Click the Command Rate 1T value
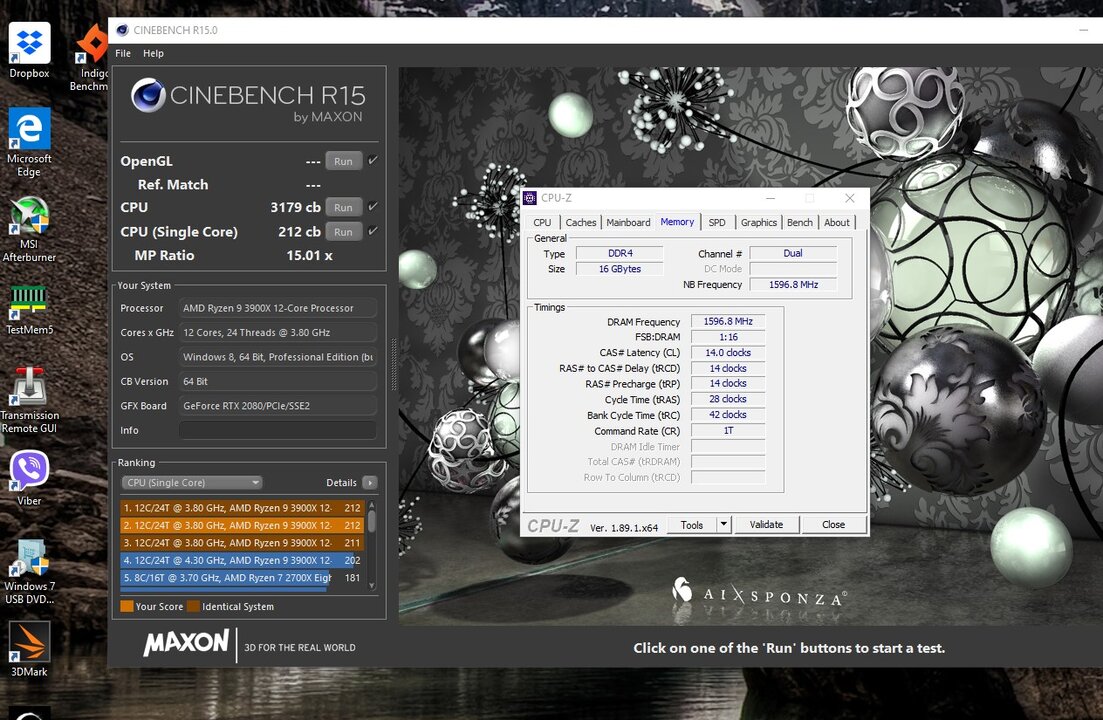This screenshot has height=720, width=1103. (728, 430)
